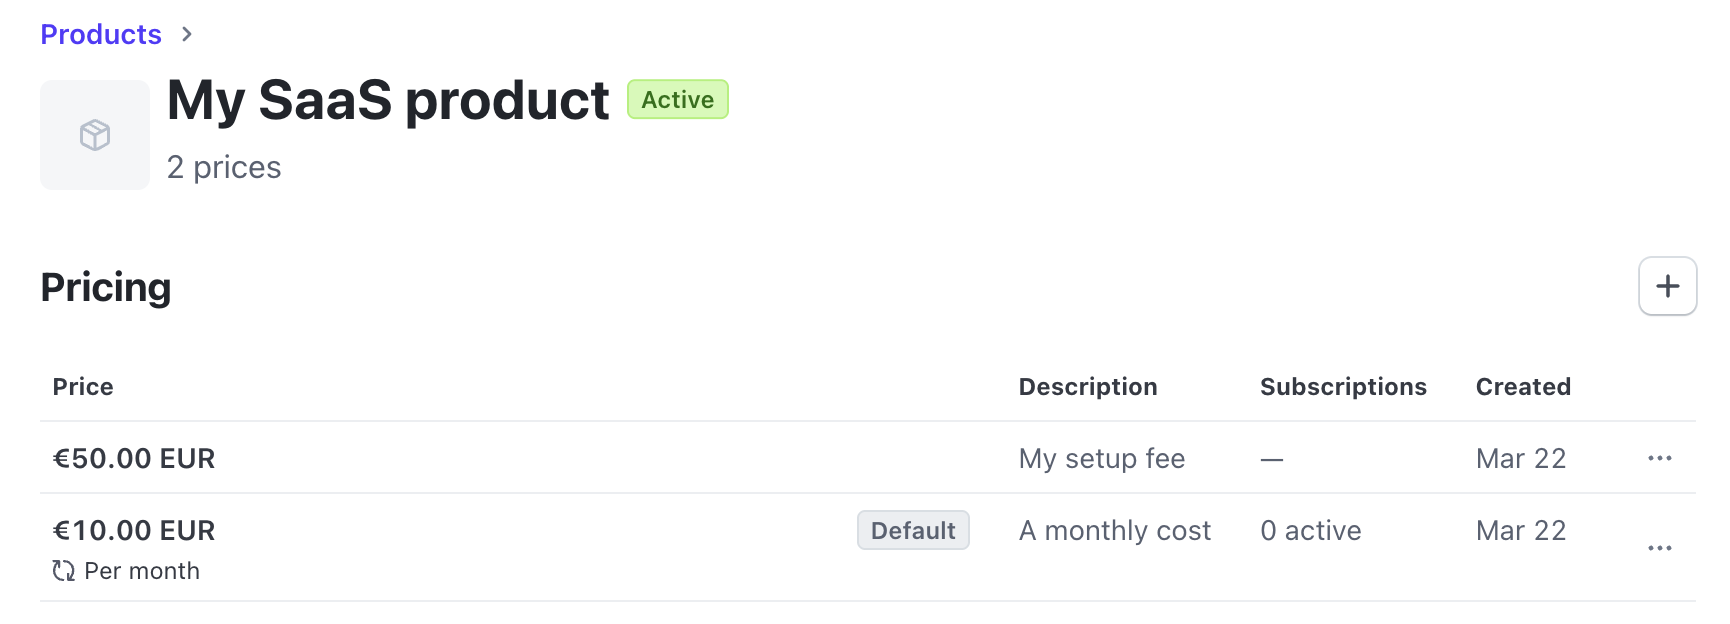Click the Price column header
This screenshot has height=624, width=1730.
pyautogui.click(x=83, y=387)
